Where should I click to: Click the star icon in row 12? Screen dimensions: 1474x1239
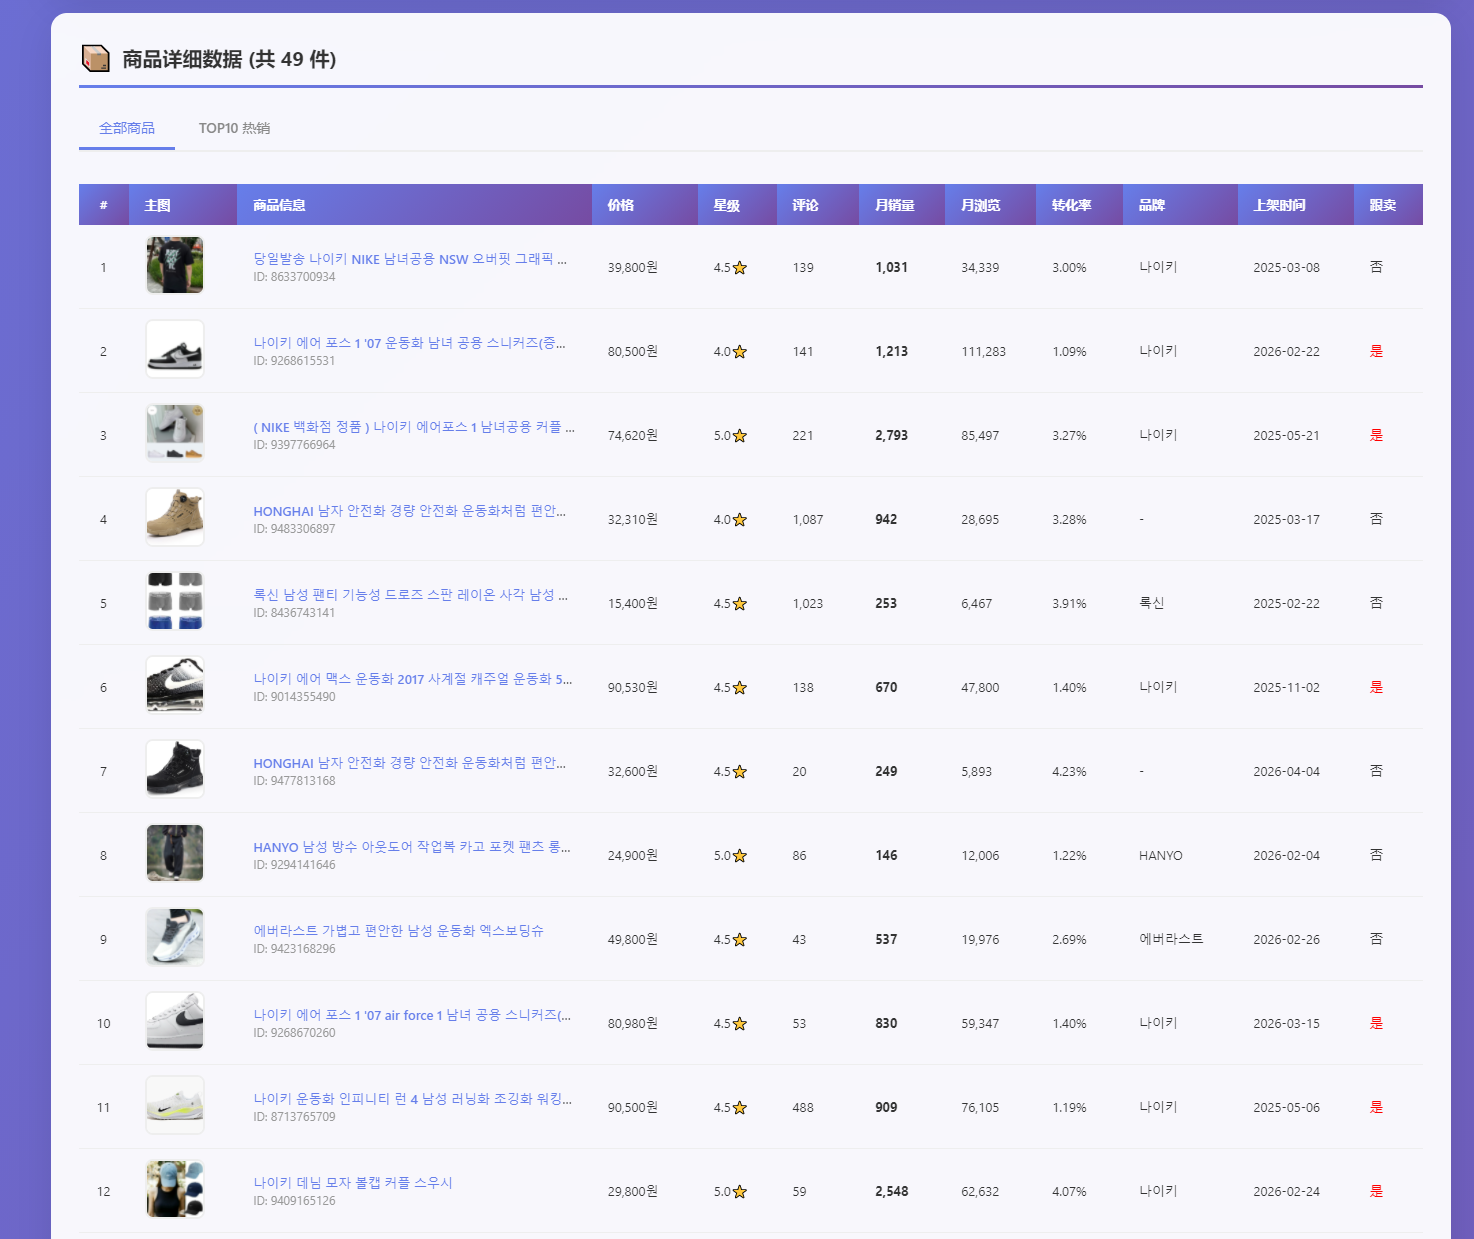tap(740, 1192)
